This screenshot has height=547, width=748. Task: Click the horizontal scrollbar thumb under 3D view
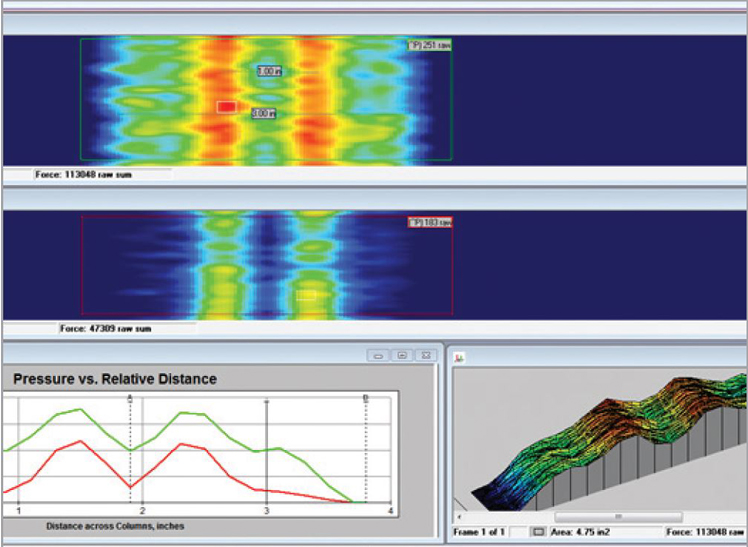click(618, 517)
